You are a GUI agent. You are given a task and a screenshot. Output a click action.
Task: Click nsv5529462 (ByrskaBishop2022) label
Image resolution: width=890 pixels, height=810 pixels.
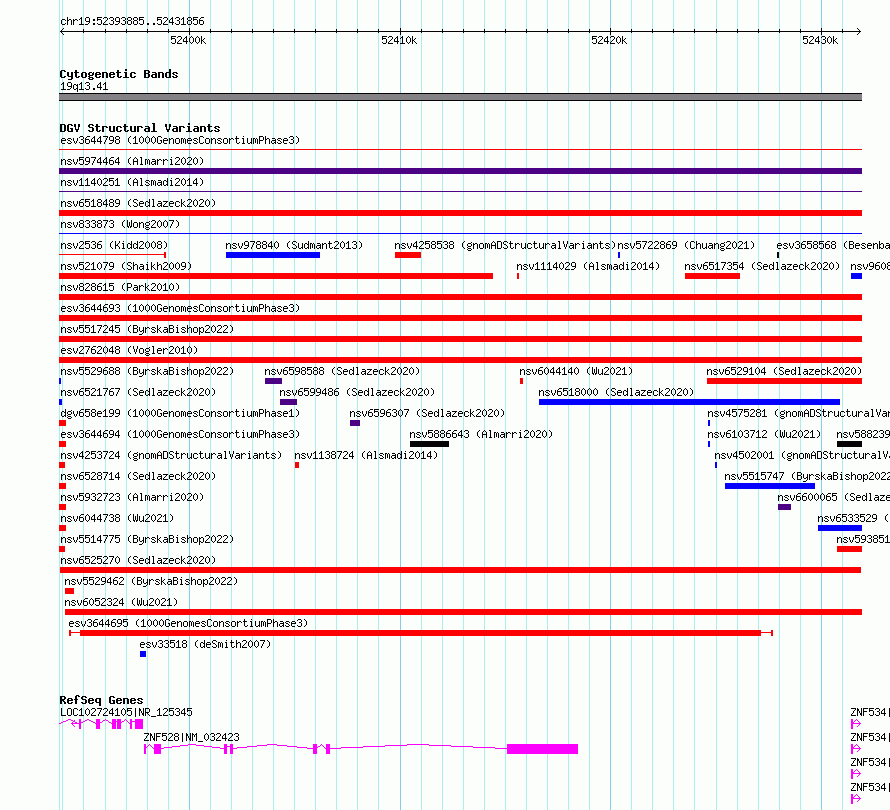click(151, 581)
